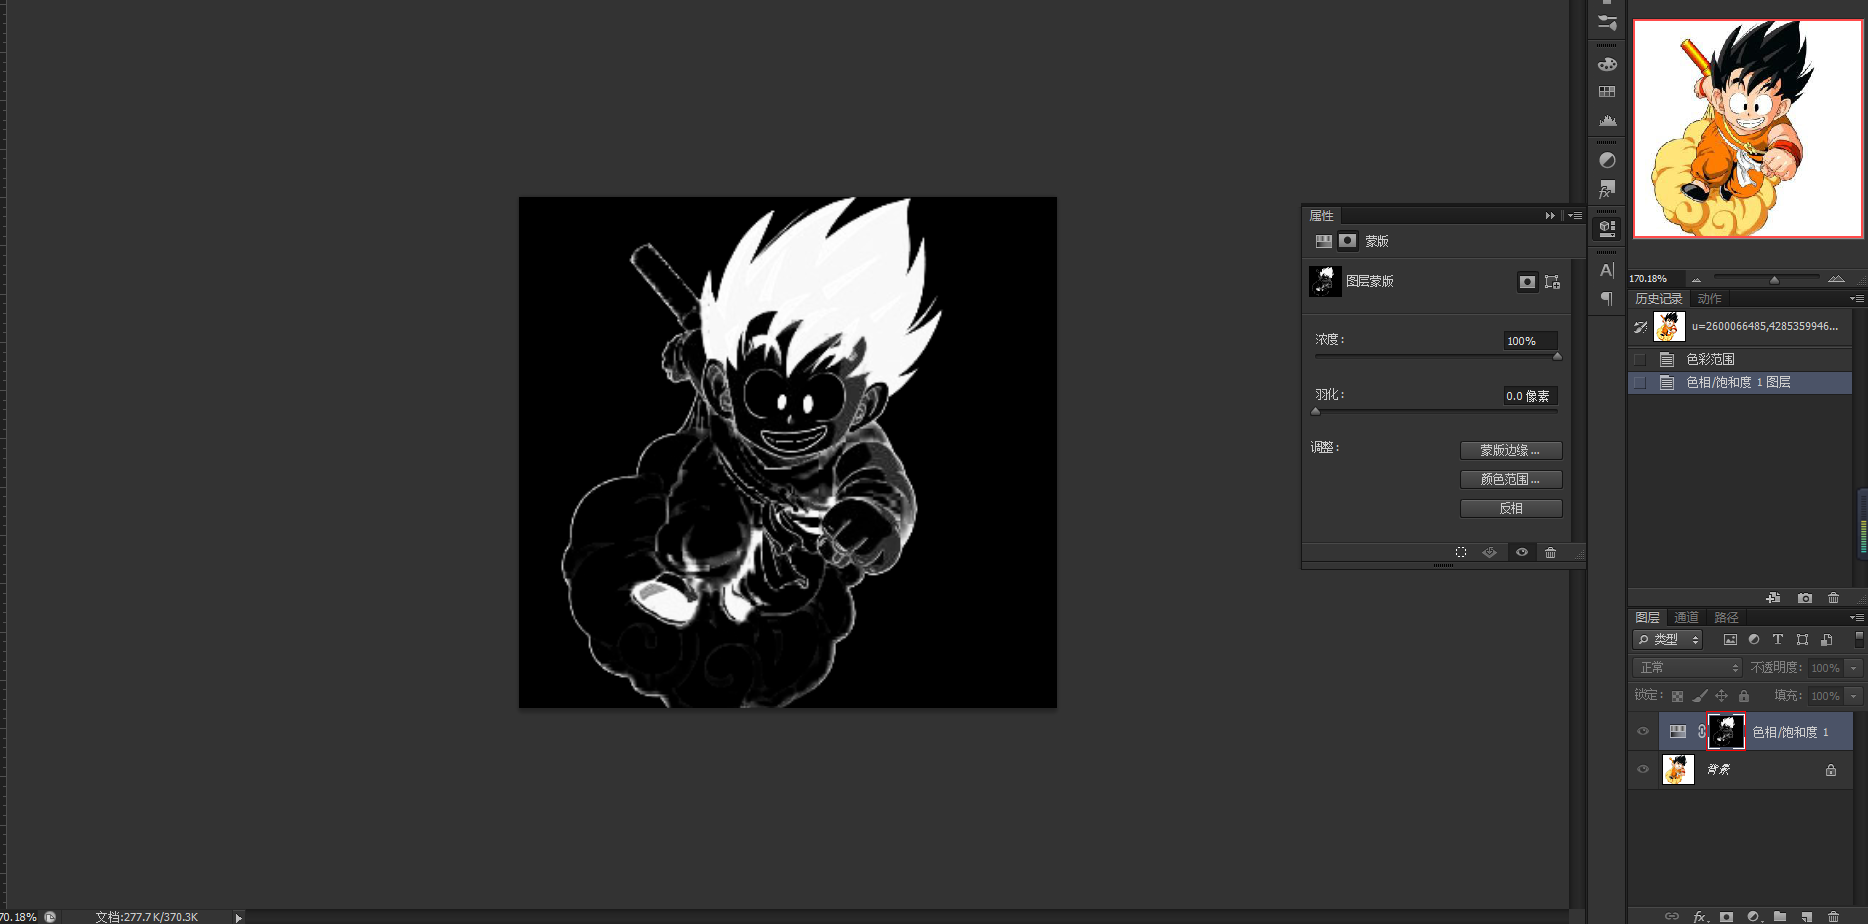Select the 图层 tab
The image size is (1868, 924).
coord(1647,618)
